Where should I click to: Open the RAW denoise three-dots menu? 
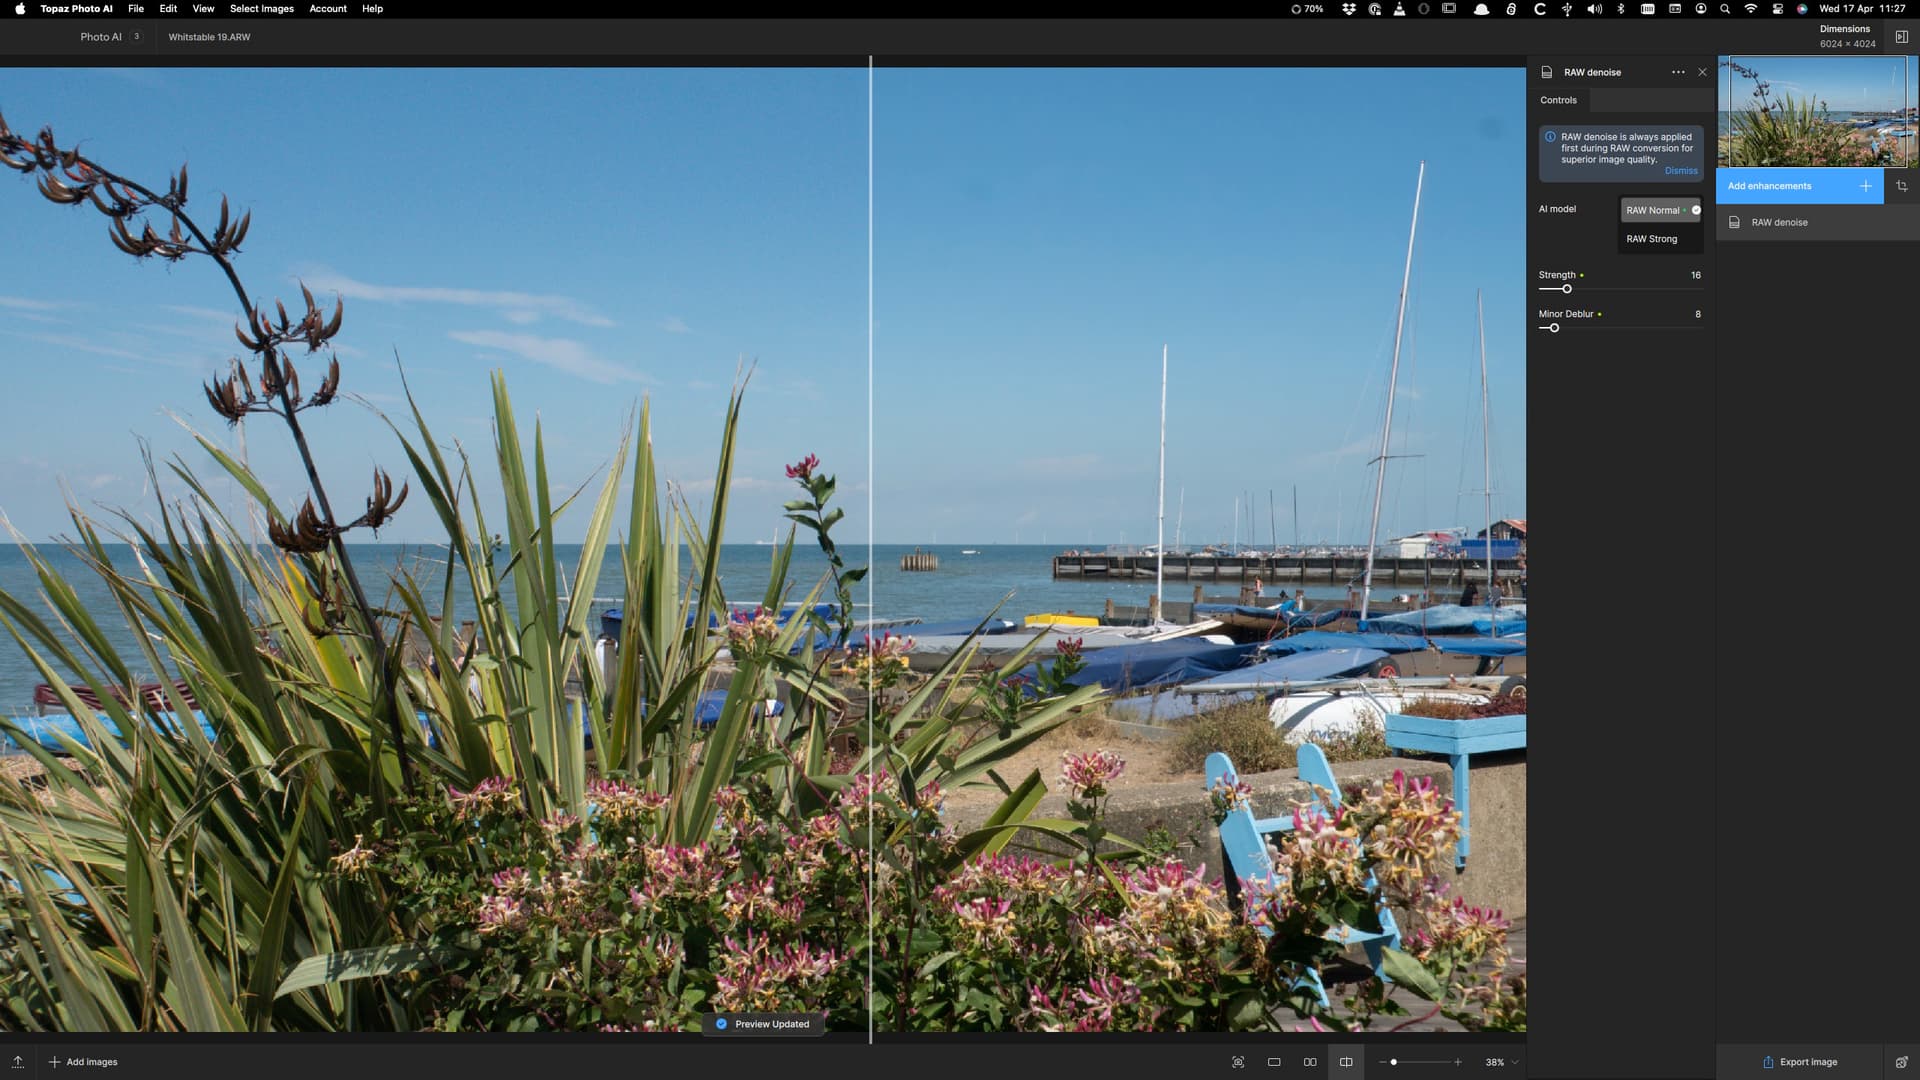coord(1678,72)
